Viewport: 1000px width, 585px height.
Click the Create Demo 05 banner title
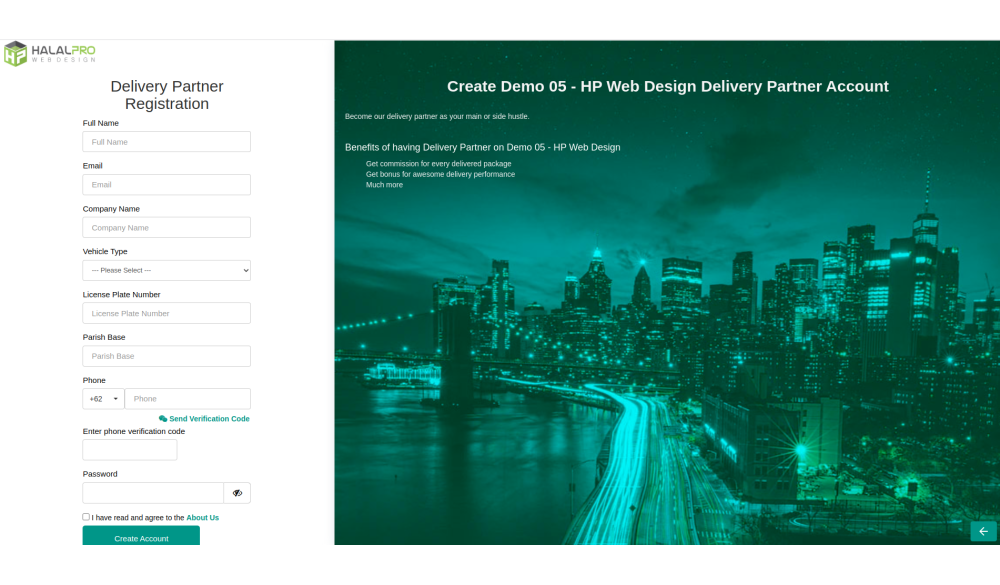point(667,87)
